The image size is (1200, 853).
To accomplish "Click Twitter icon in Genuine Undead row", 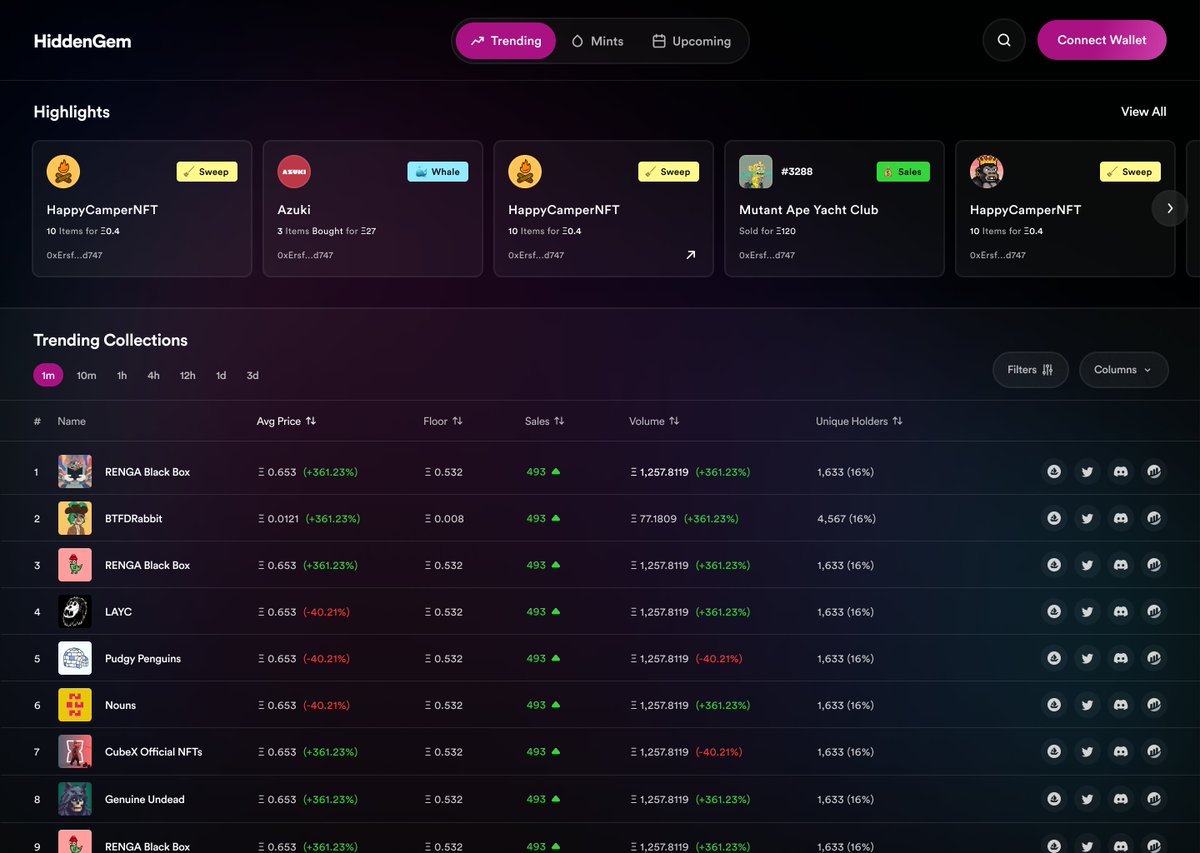I will 1088,799.
